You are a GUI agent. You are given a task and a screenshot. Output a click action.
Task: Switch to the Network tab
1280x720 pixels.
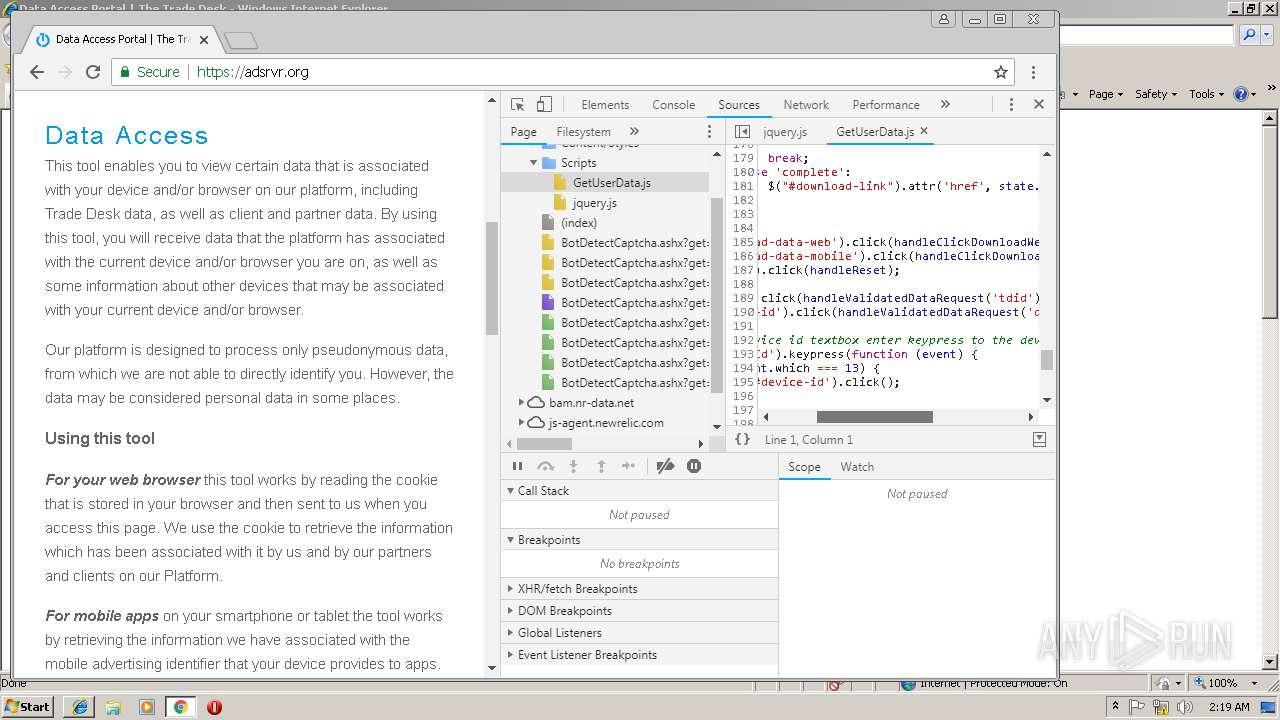pyautogui.click(x=806, y=104)
